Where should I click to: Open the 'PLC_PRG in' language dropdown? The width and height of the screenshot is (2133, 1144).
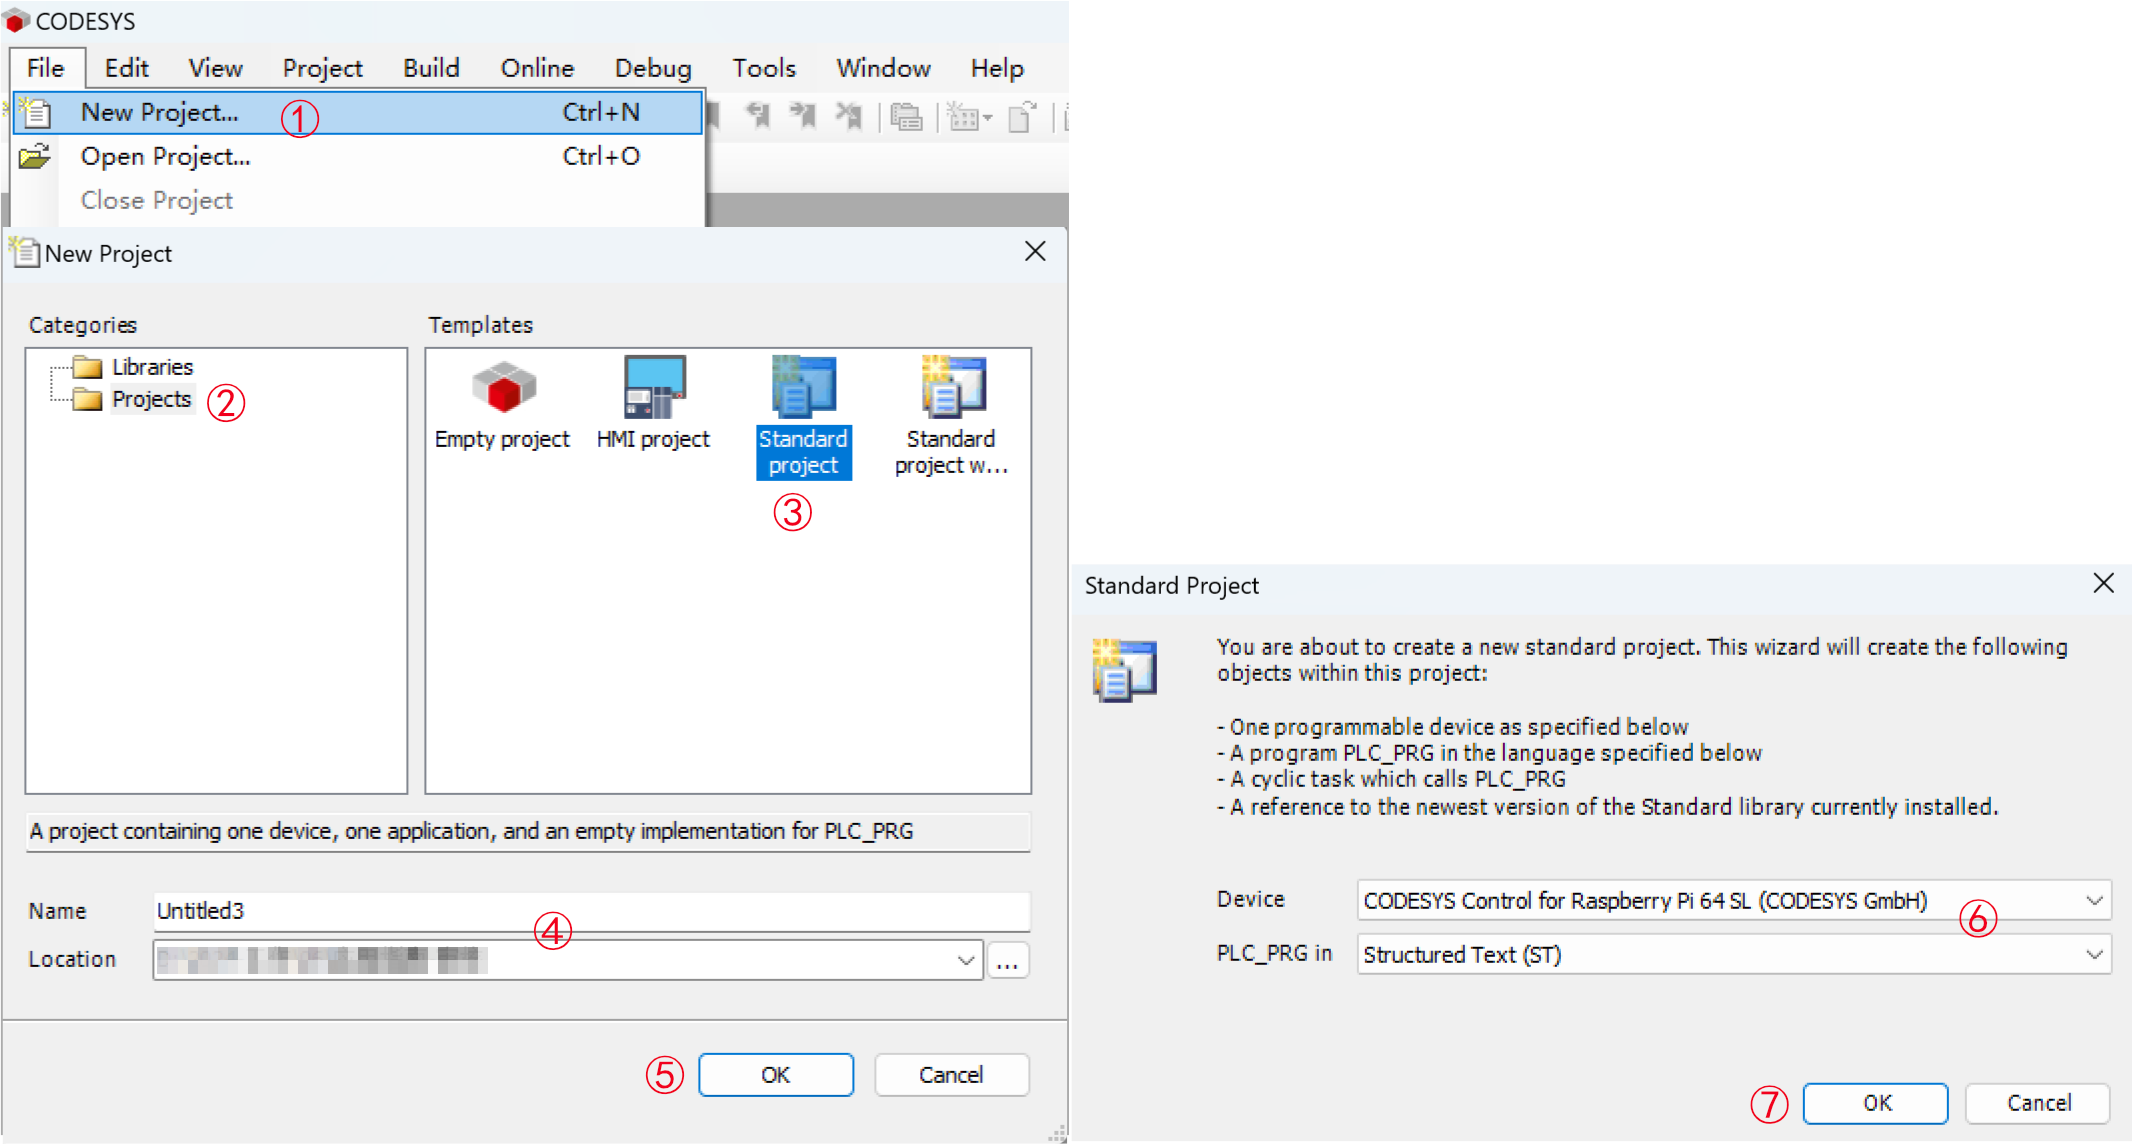point(2094,954)
